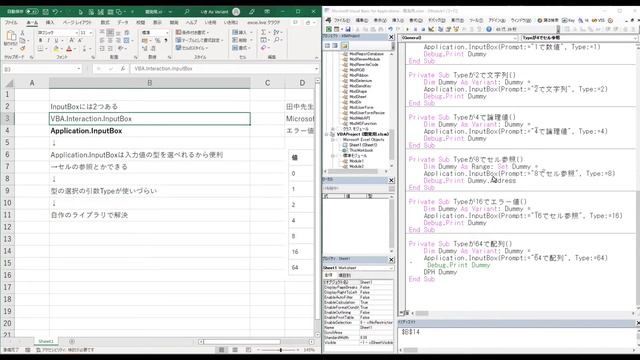Select cell with 自作のライブラリで解決
Image resolution: width=640 pixels, height=360 pixels.
[149, 215]
